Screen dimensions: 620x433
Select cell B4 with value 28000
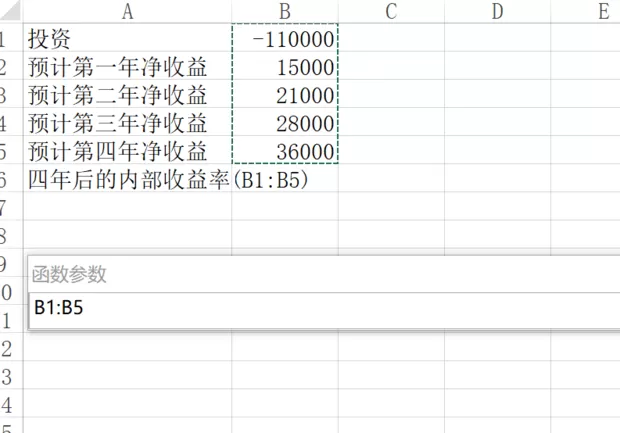(x=285, y=122)
